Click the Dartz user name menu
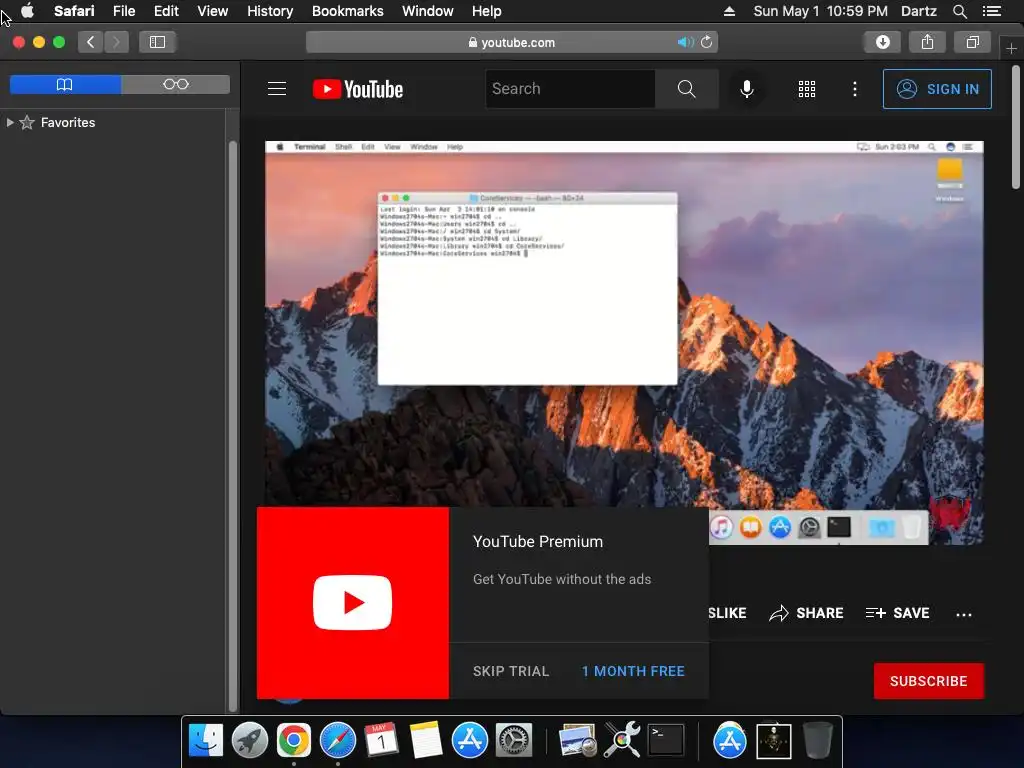Viewport: 1024px width, 768px height. pos(919,11)
